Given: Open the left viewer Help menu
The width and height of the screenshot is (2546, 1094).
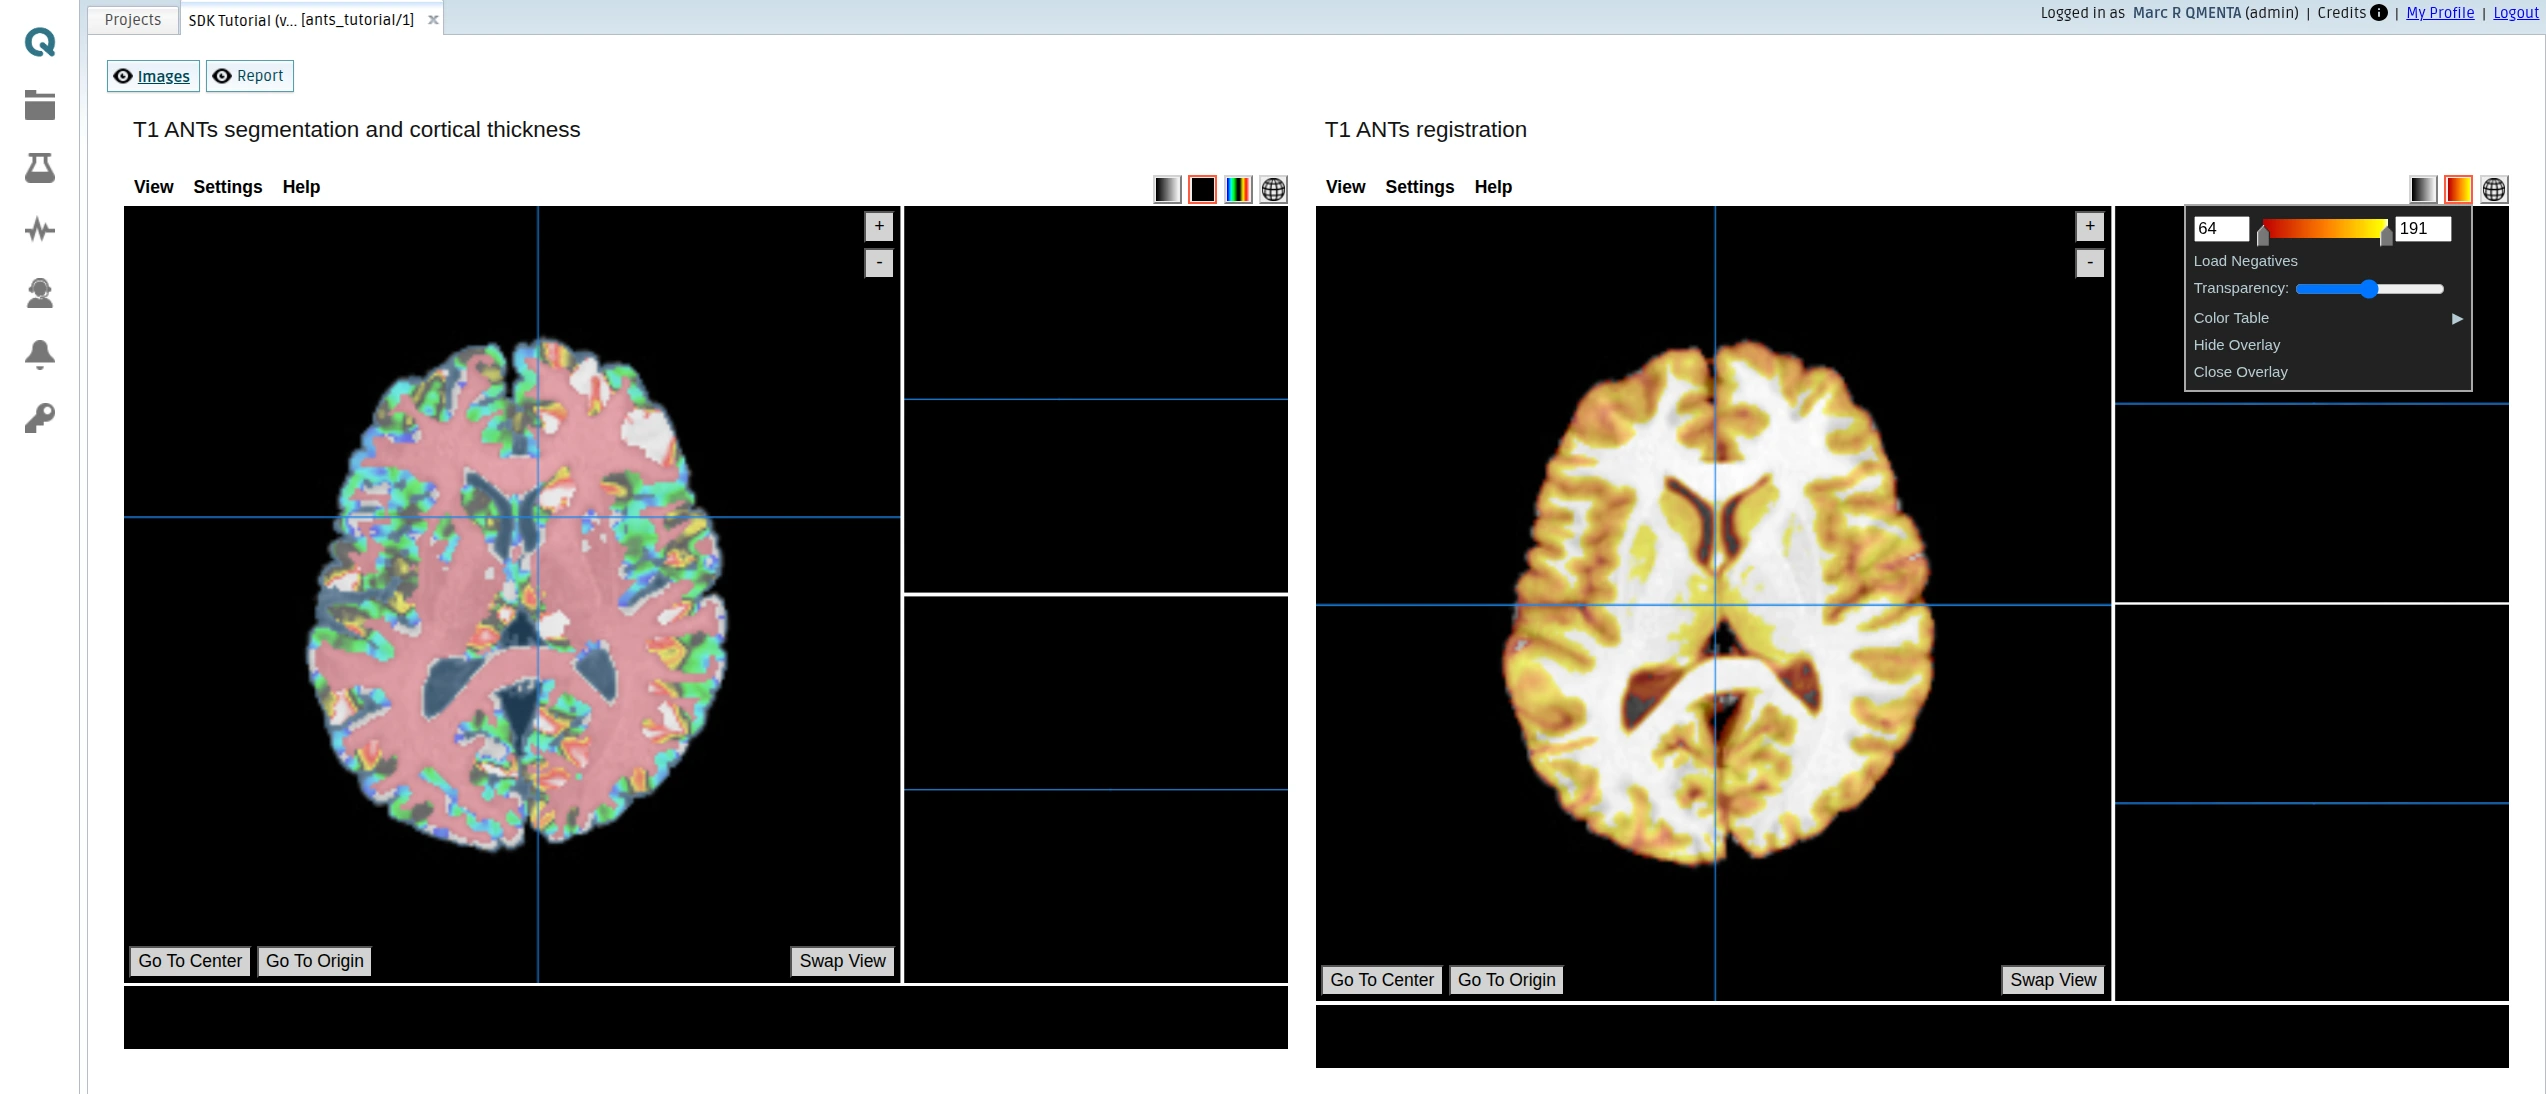Looking at the screenshot, I should point(301,187).
